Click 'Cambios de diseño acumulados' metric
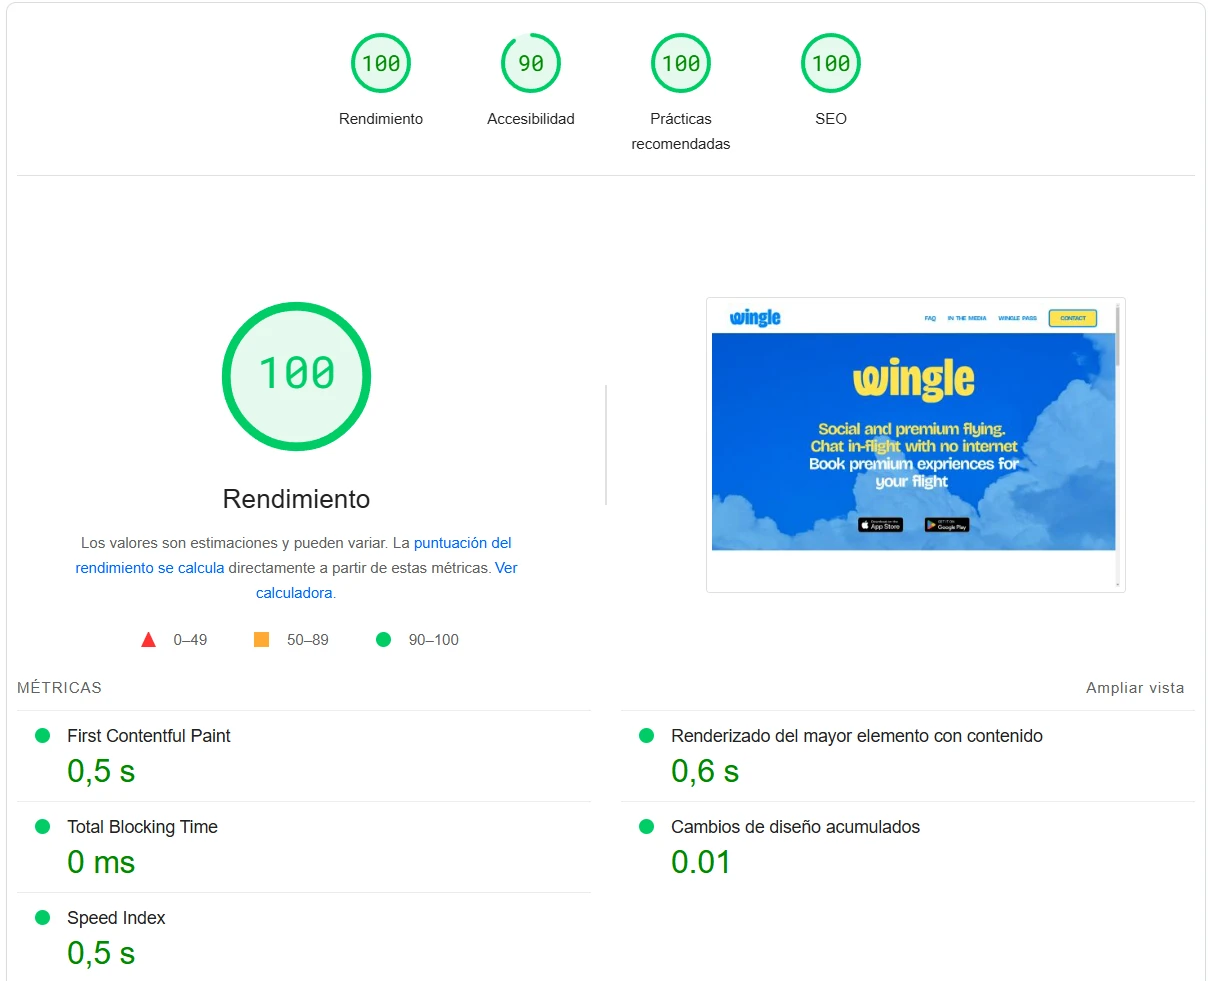 (x=795, y=827)
